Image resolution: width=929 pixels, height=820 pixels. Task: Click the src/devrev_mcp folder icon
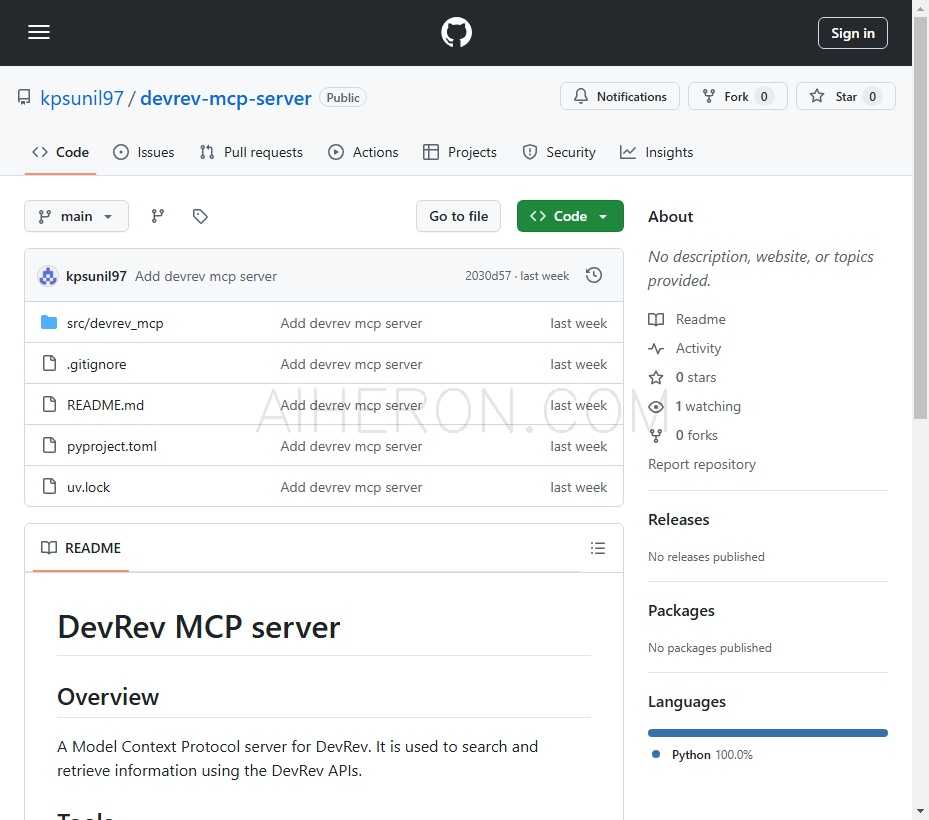click(x=49, y=322)
